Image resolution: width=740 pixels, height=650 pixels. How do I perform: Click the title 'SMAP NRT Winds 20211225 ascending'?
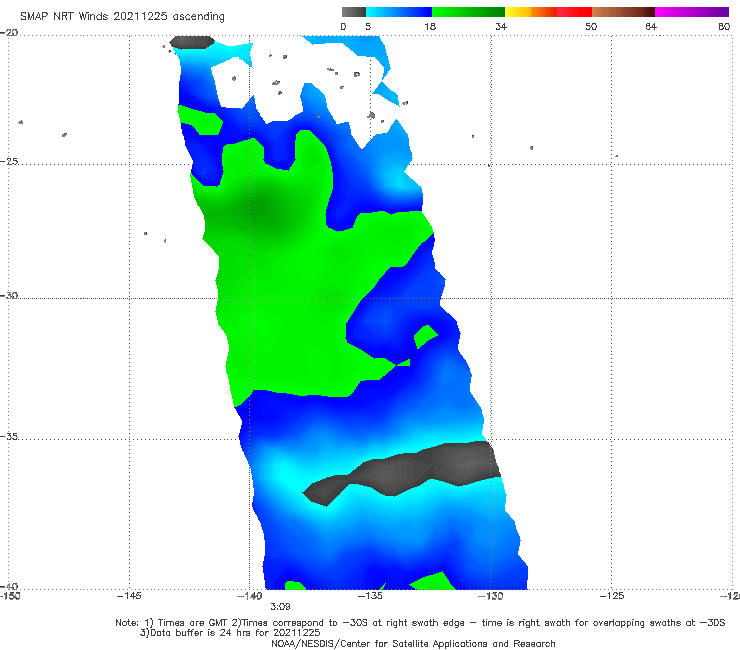click(x=122, y=16)
